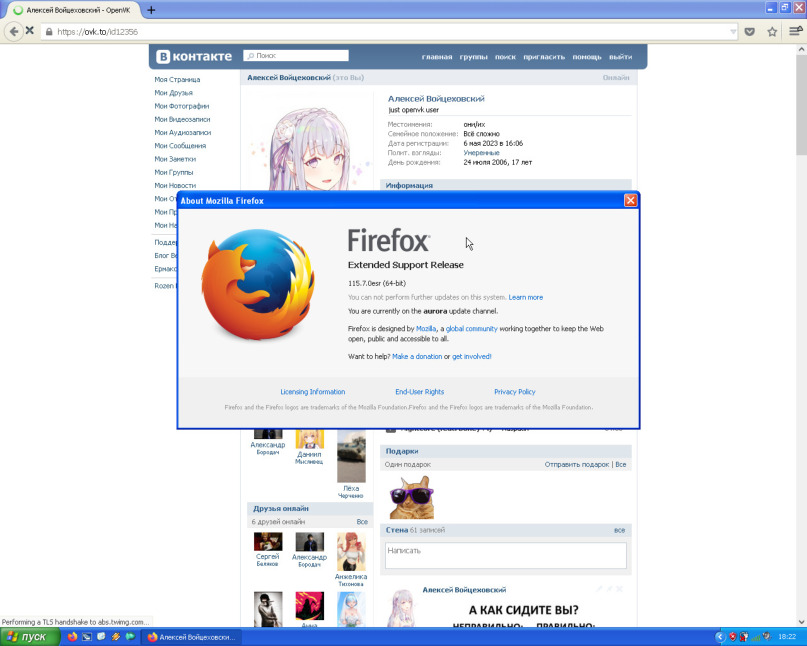Click the Firefox icon in quick launch

click(x=72, y=637)
